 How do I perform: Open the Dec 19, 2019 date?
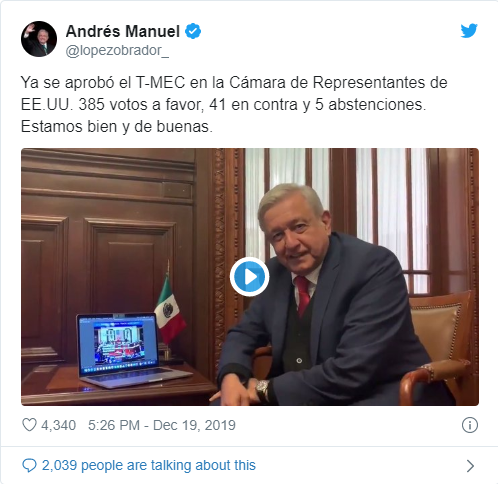click(x=194, y=425)
